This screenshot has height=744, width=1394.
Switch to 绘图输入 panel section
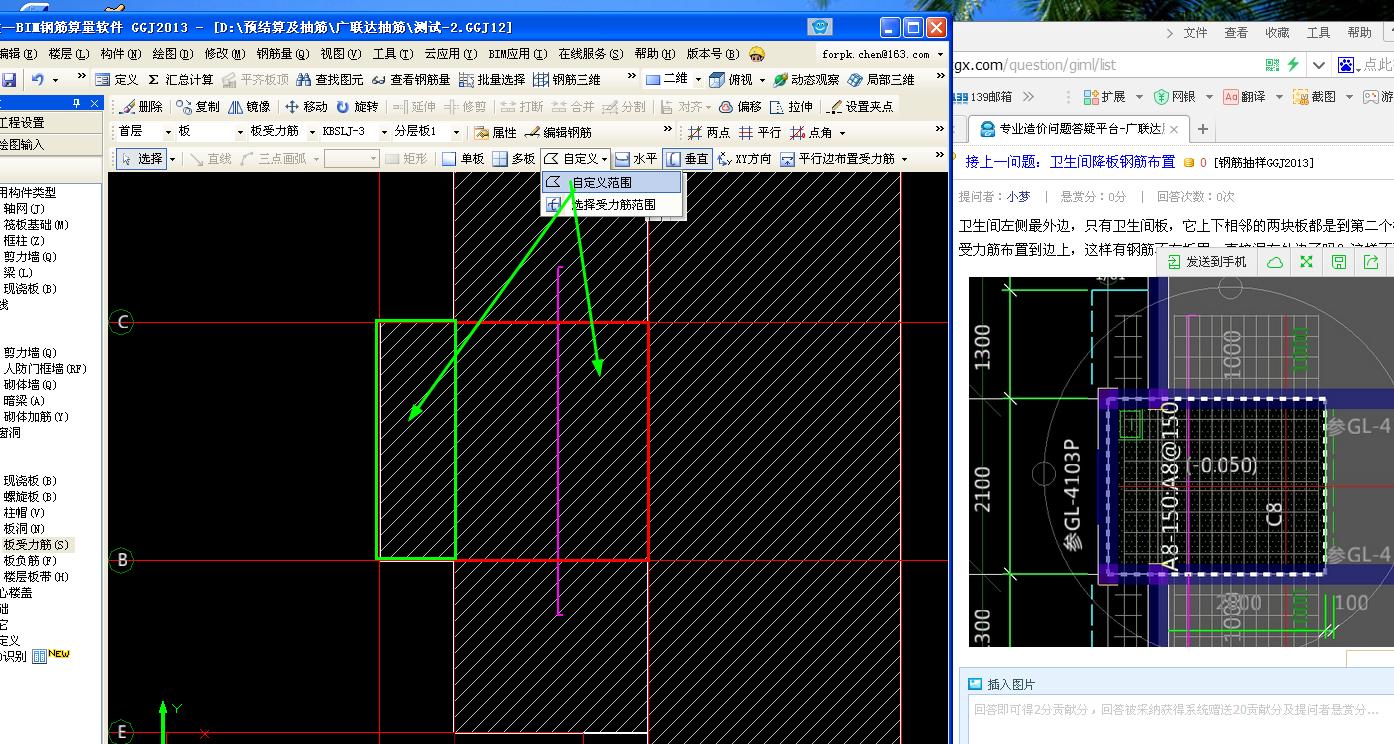(x=51, y=144)
